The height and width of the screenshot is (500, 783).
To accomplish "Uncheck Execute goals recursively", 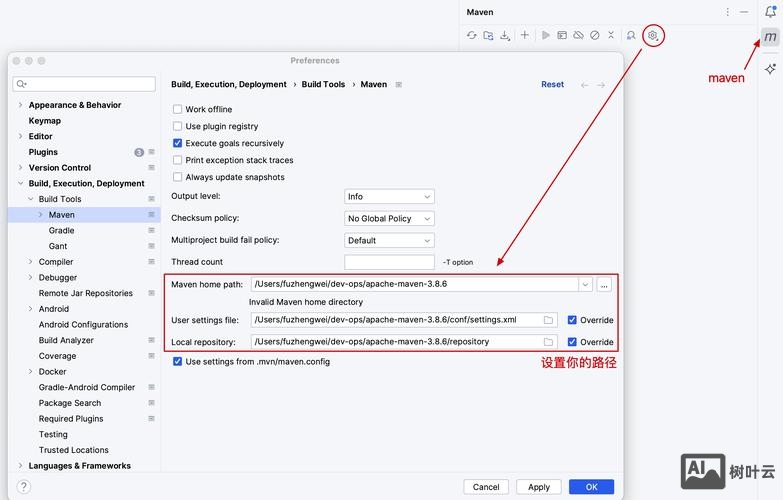I will (178, 144).
